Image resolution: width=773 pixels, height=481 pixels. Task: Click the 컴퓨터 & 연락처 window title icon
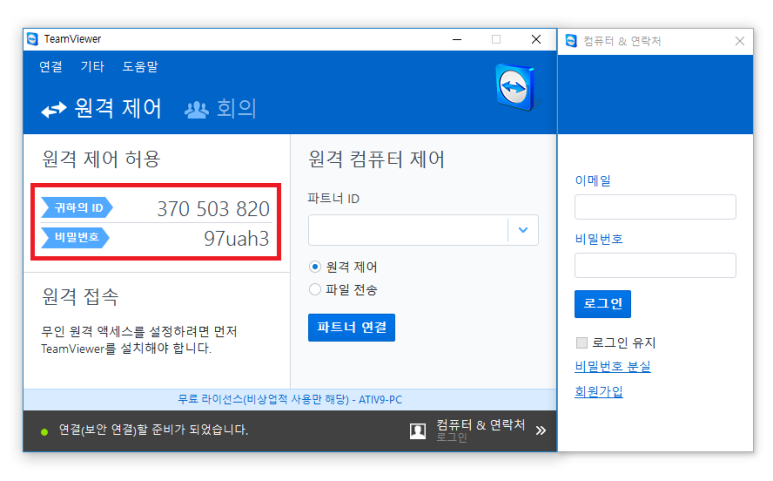click(571, 40)
